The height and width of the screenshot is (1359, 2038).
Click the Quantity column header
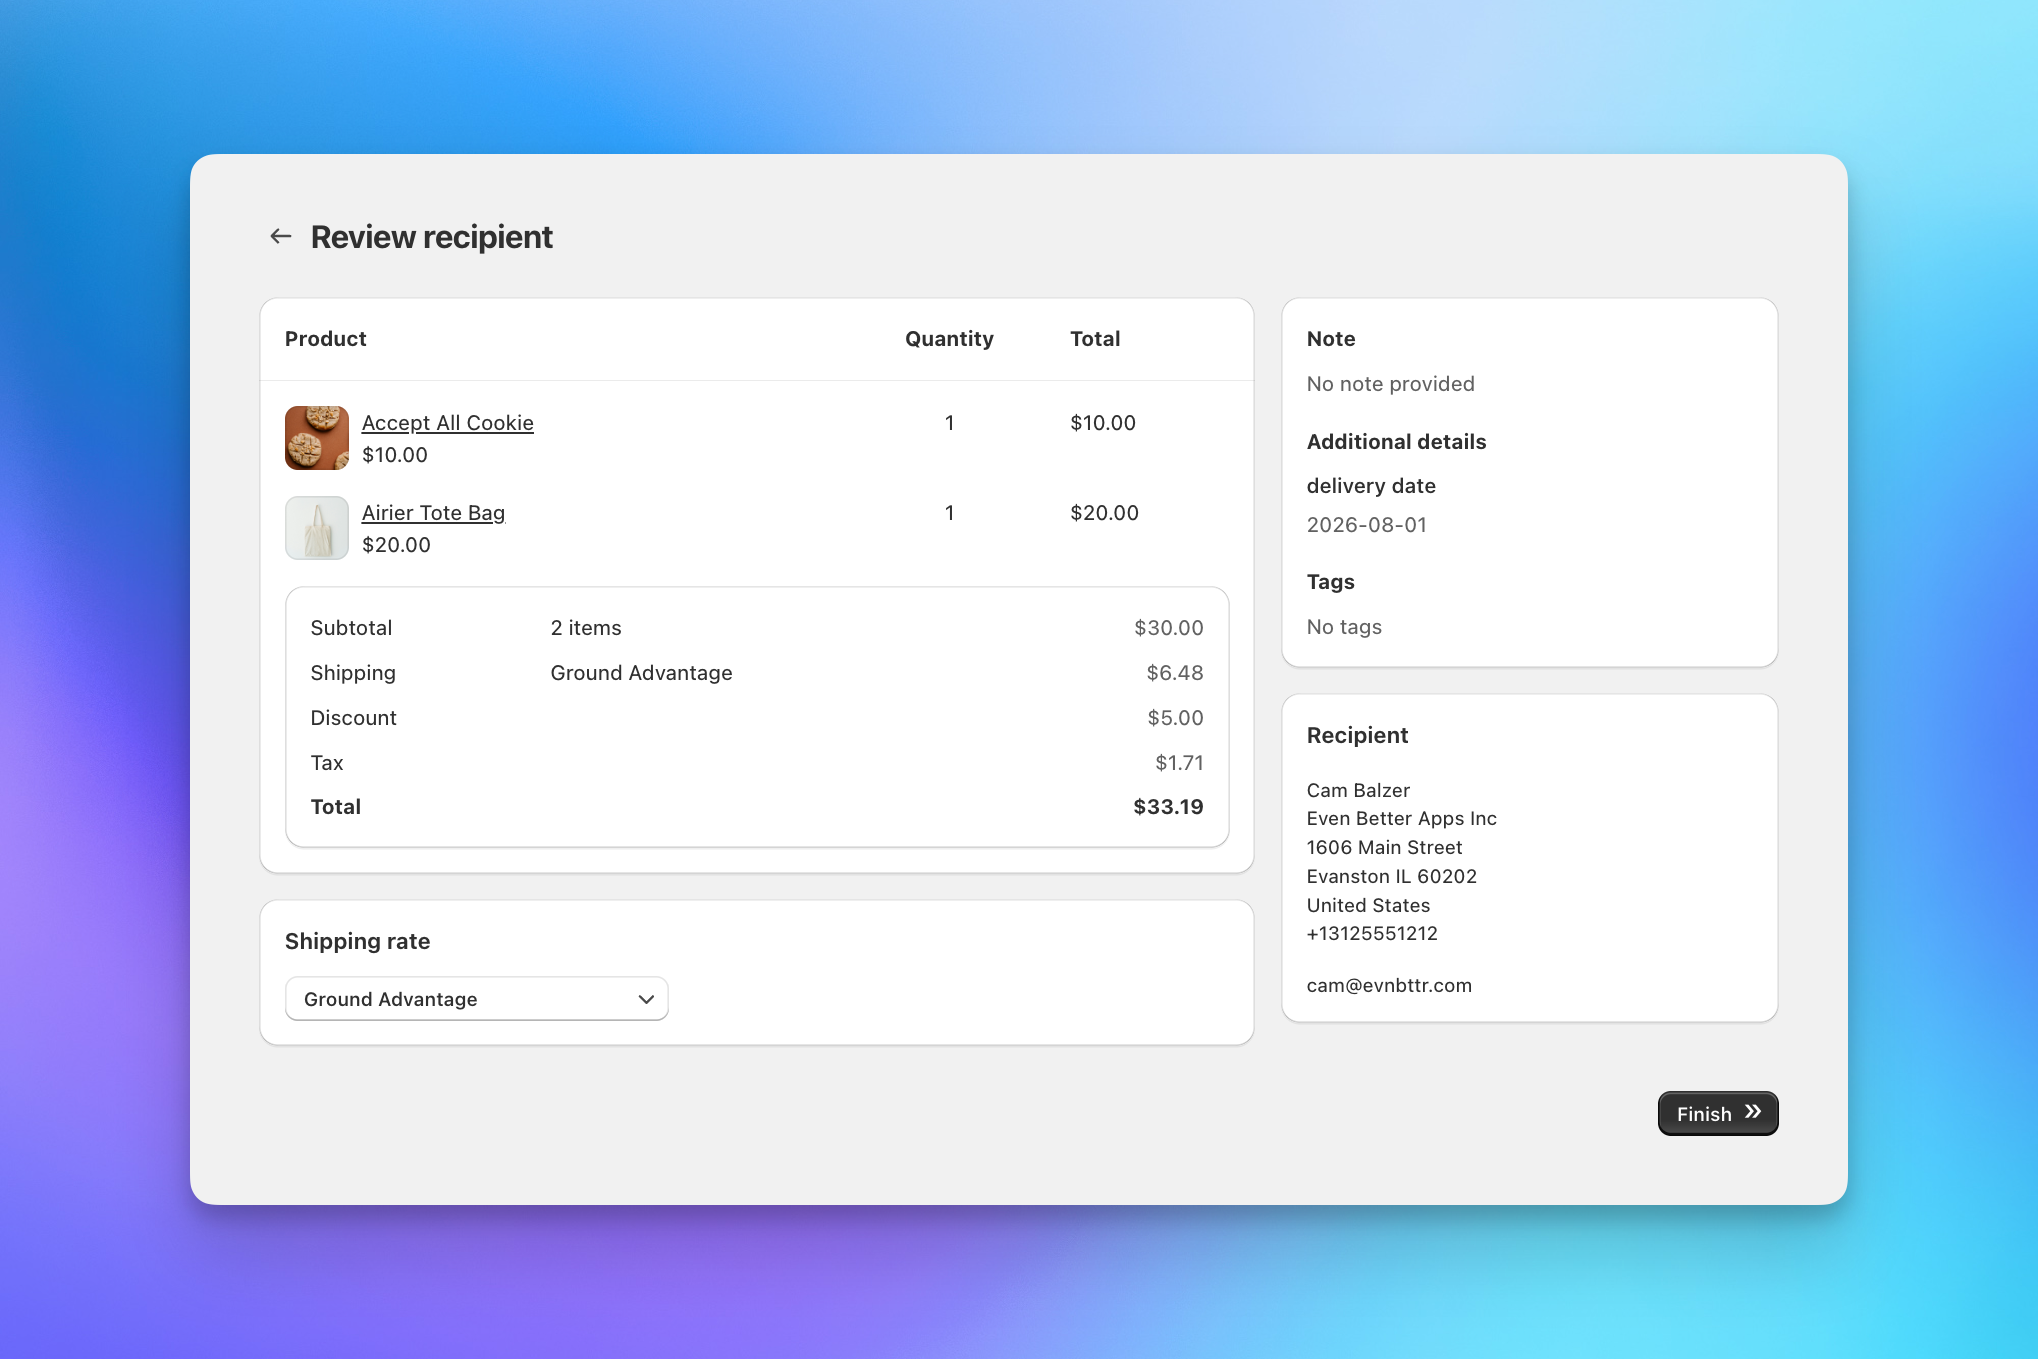point(949,339)
